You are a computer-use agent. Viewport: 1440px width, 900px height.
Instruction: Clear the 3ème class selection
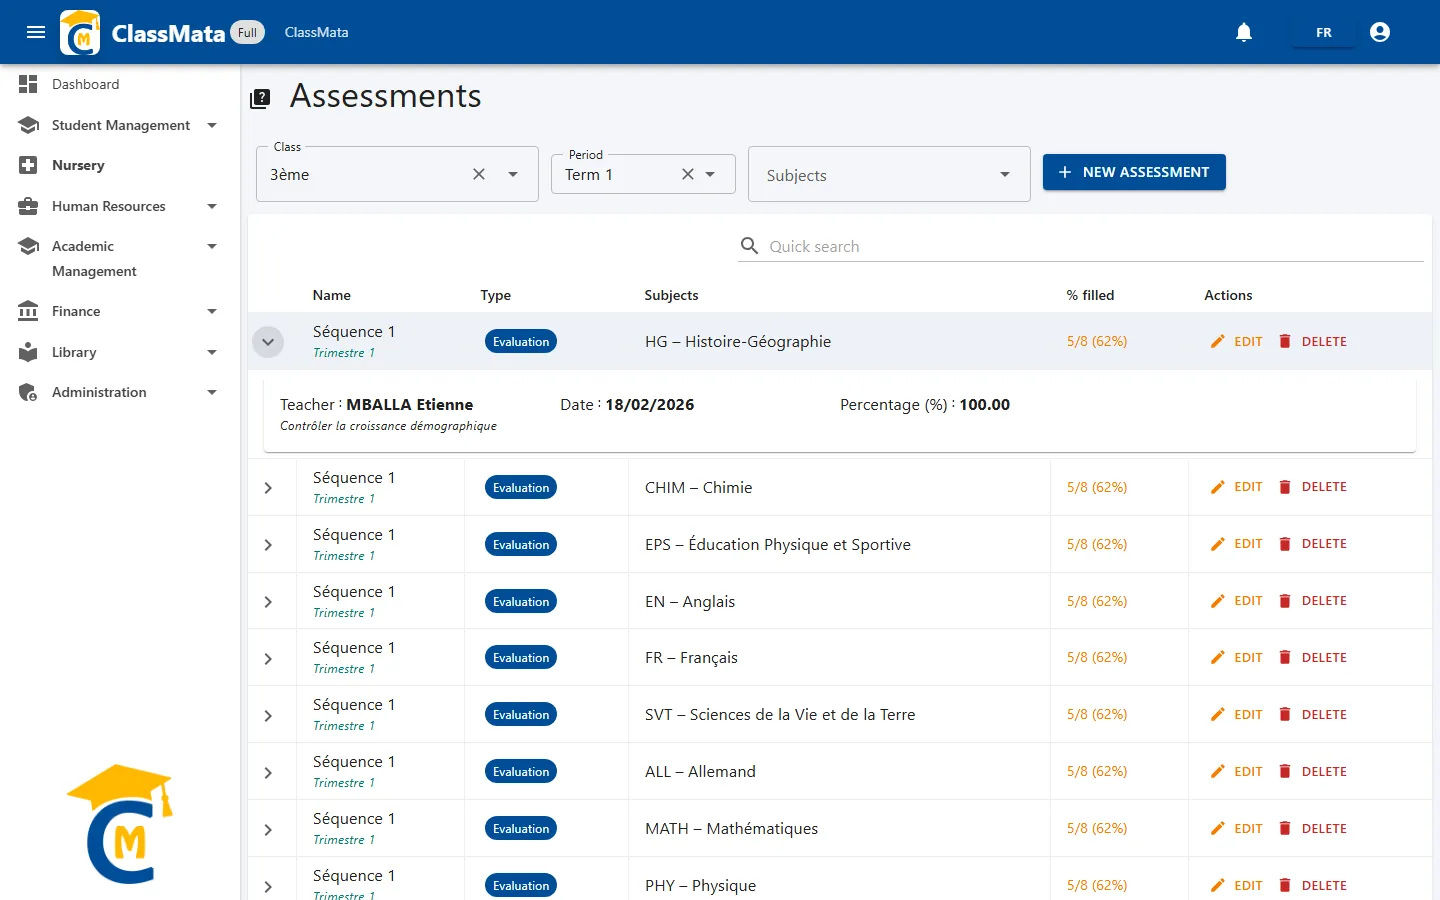click(479, 174)
